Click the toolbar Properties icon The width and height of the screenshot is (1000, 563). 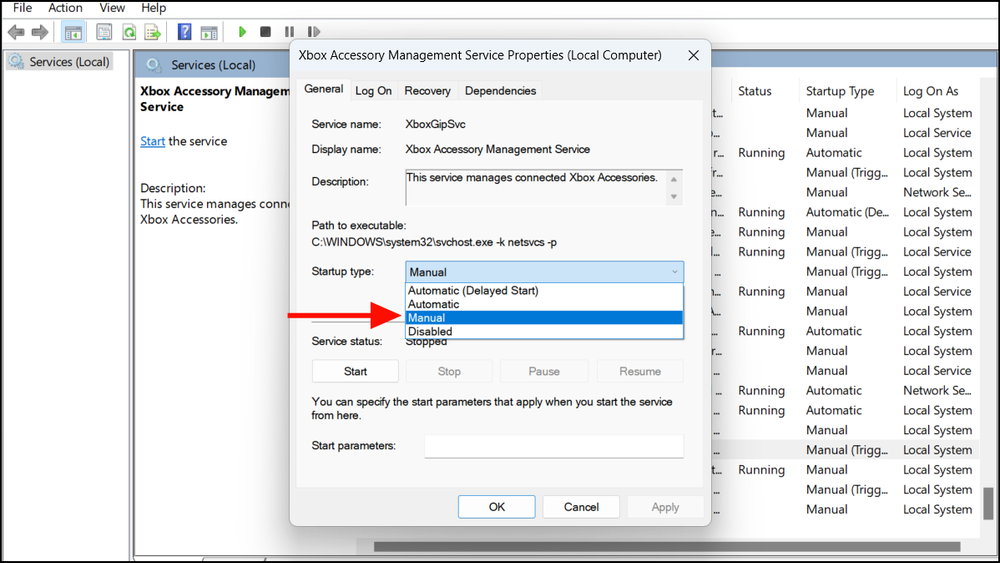click(104, 32)
